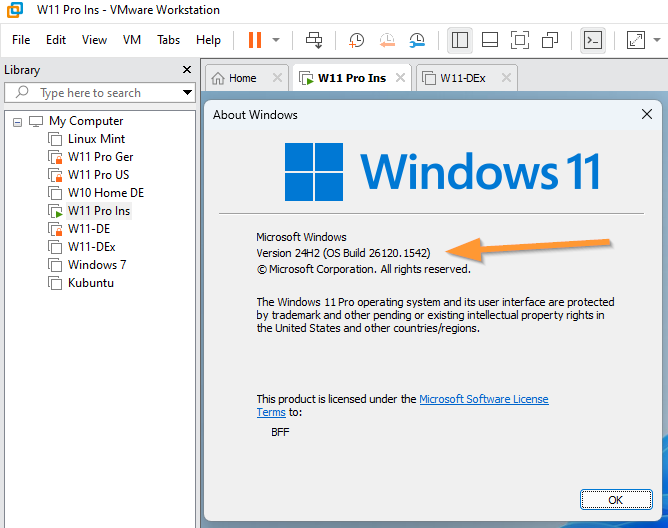Image resolution: width=668 pixels, height=528 pixels.
Task: Click the Home tab house icon
Action: pos(218,78)
